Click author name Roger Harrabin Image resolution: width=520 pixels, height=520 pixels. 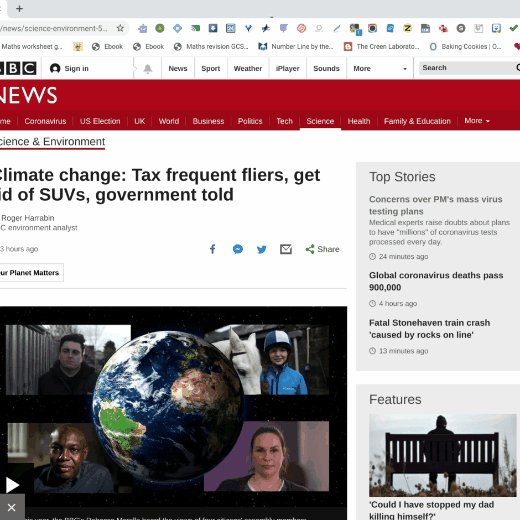point(28,218)
